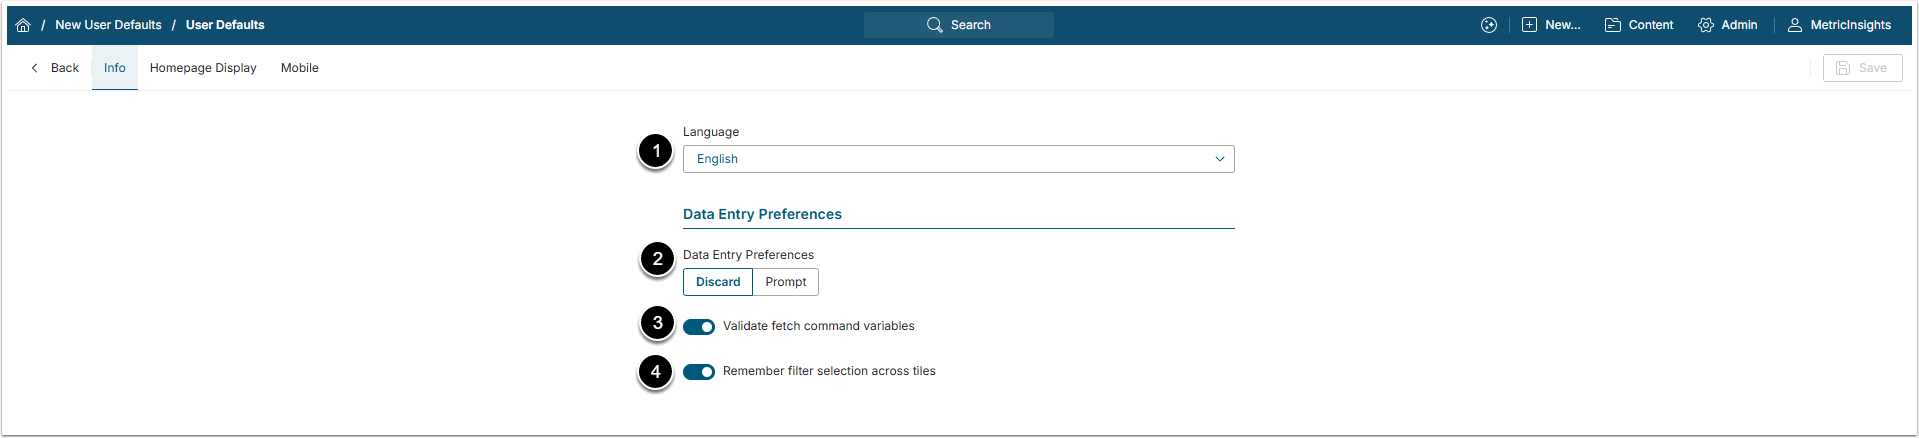Open the favorites star icon in header
Viewport: 1919px width, 438px height.
1489,25
